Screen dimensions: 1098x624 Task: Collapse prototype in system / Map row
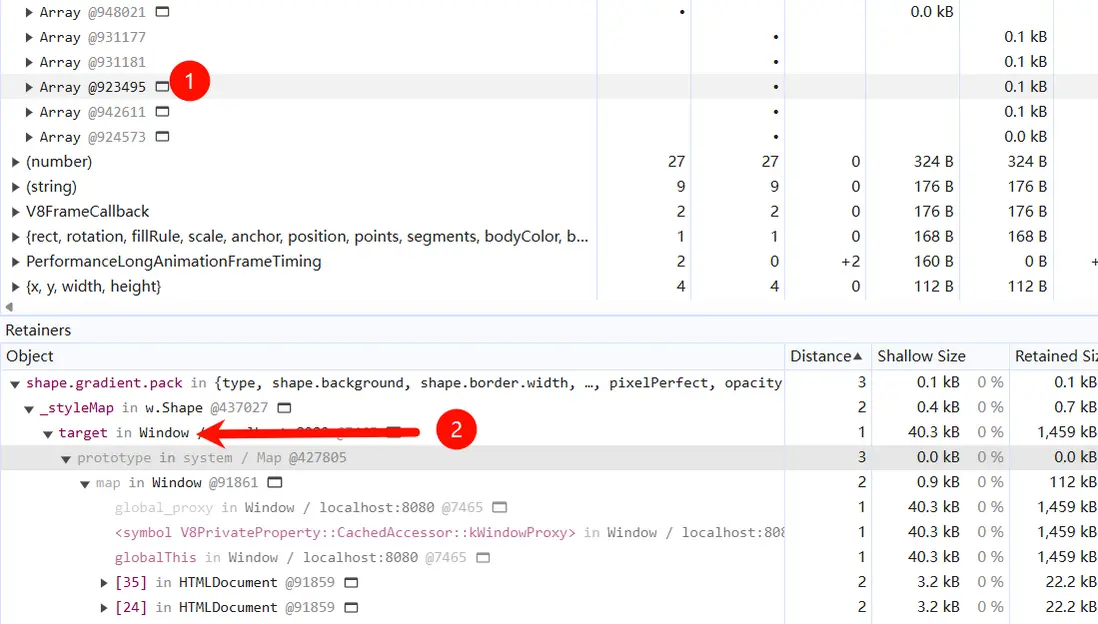66,459
